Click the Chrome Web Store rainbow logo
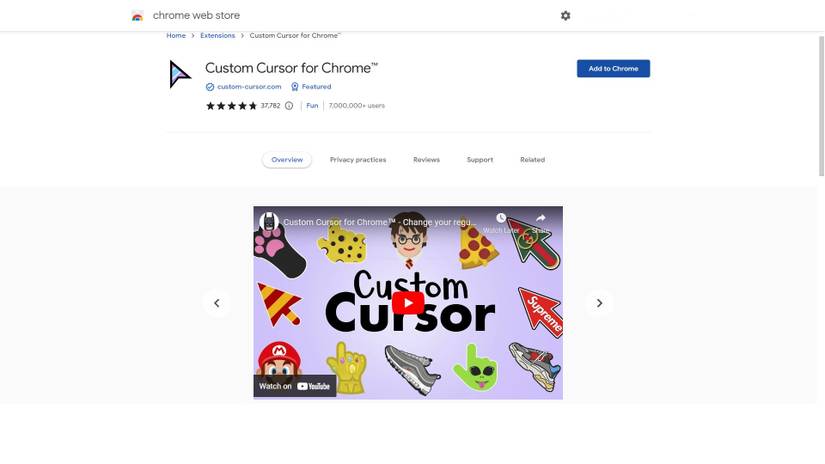825x464 pixels. point(137,16)
